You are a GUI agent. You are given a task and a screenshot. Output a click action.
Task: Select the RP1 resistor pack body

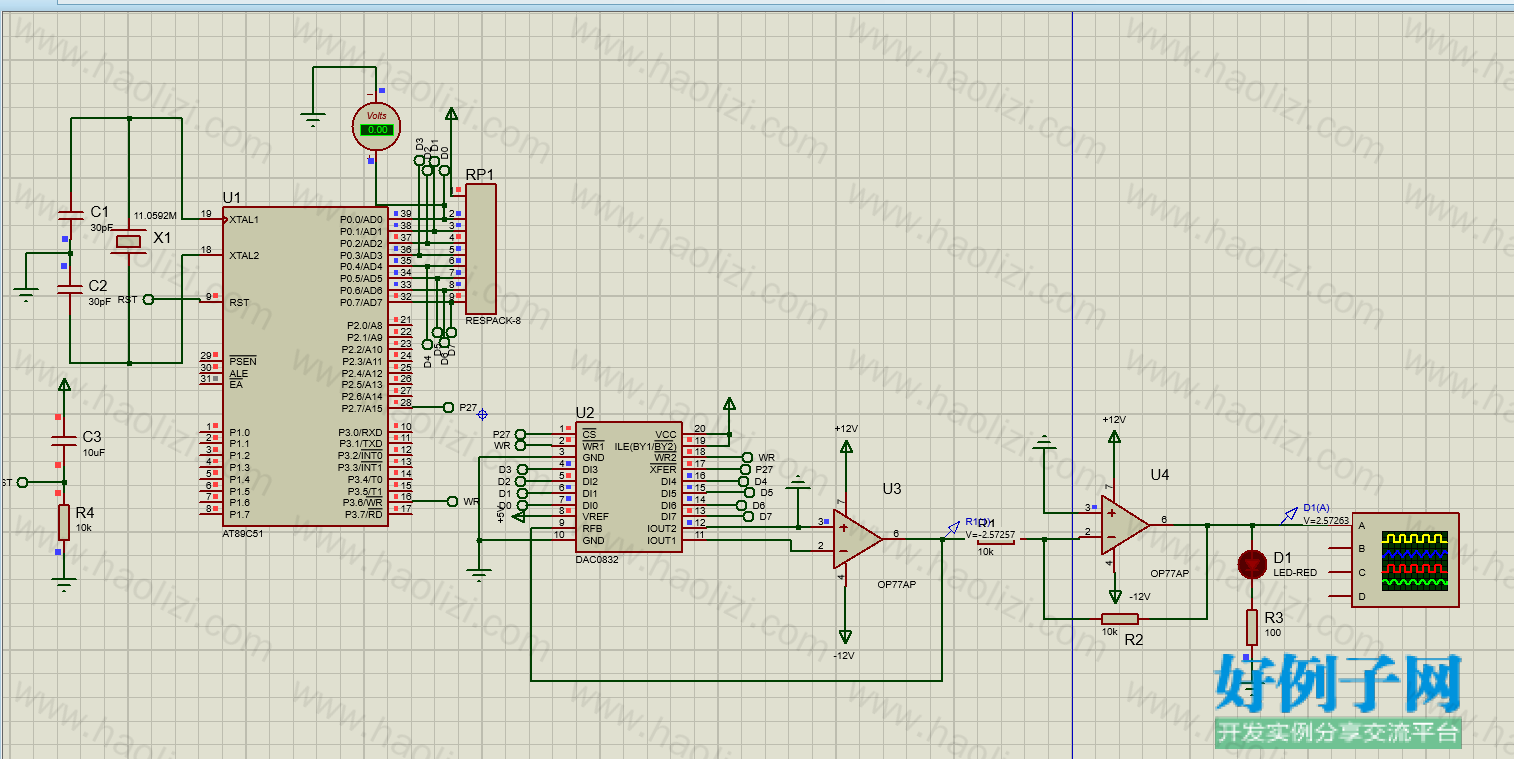480,249
